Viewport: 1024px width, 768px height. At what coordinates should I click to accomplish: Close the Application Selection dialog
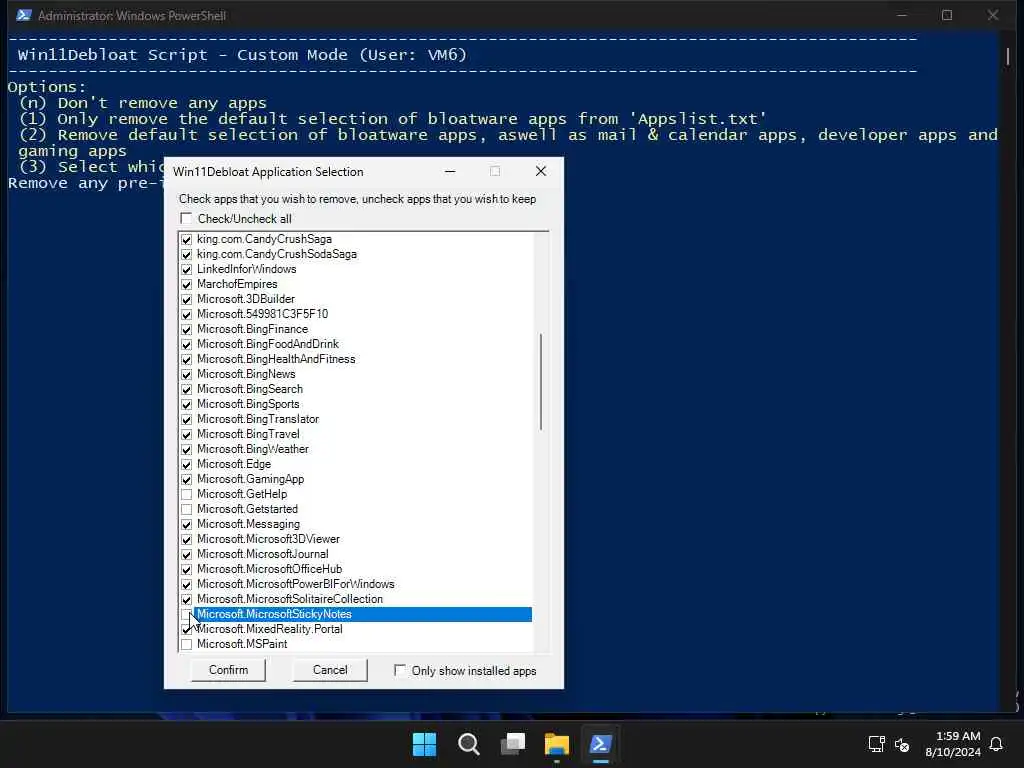(x=541, y=171)
